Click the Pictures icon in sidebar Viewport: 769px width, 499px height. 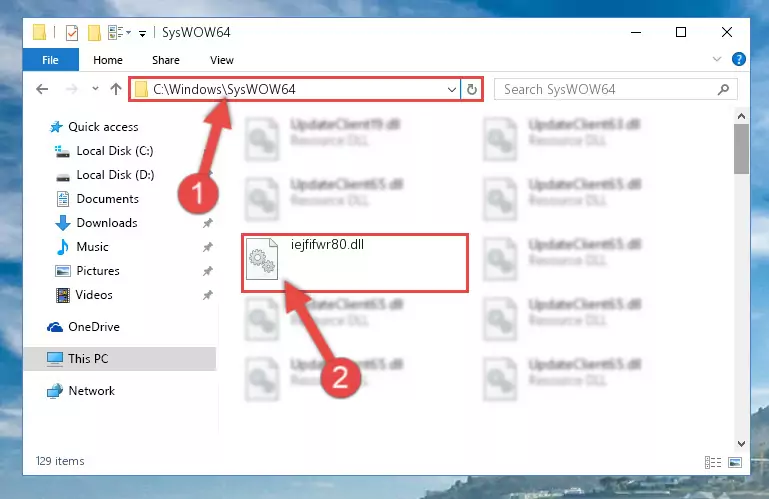(63, 271)
